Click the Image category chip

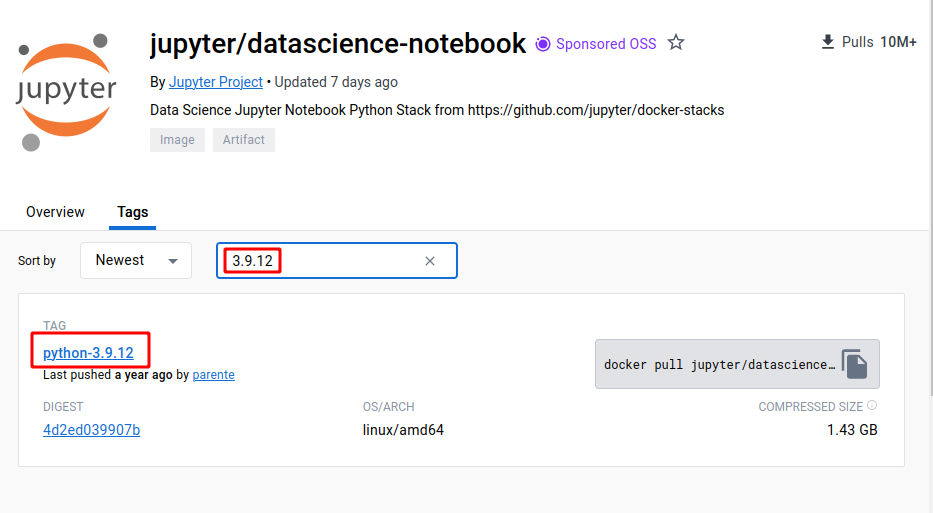(177, 140)
